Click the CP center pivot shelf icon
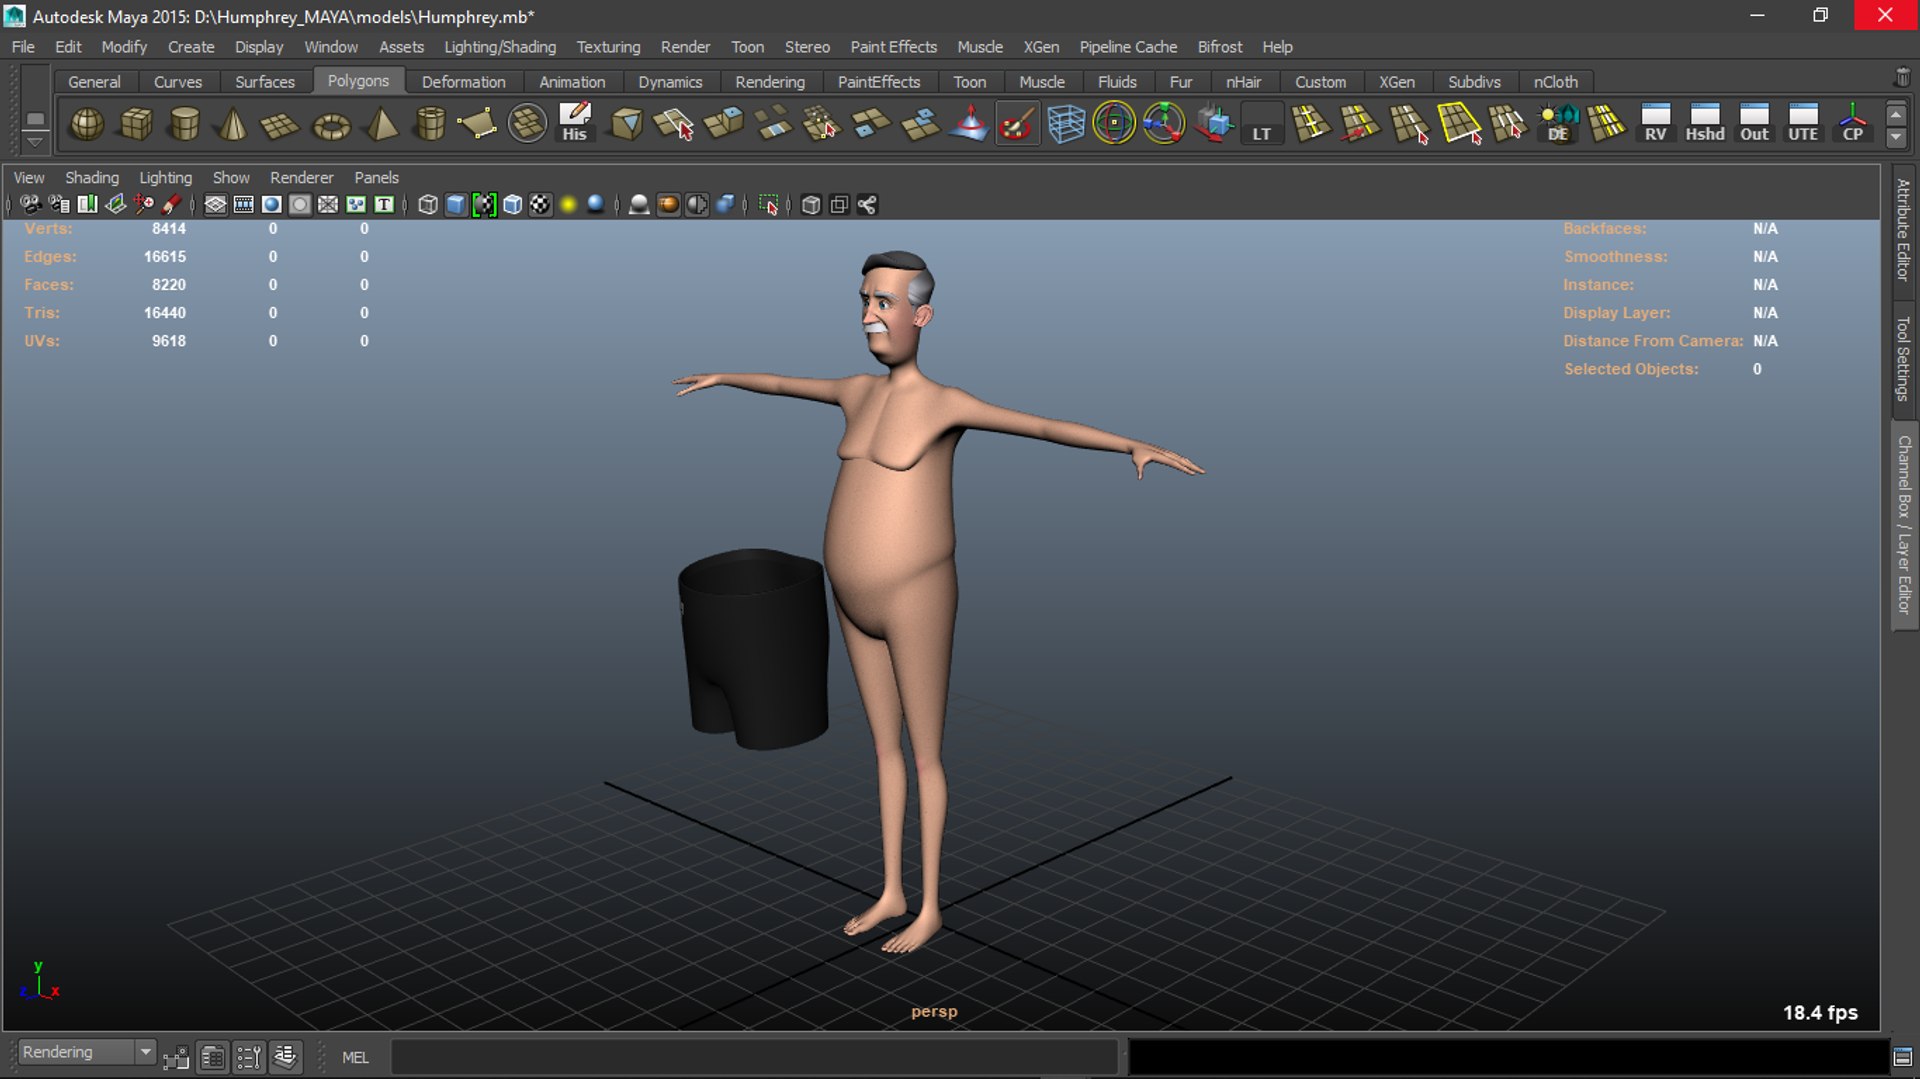The height and width of the screenshot is (1079, 1920). pyautogui.click(x=1852, y=124)
